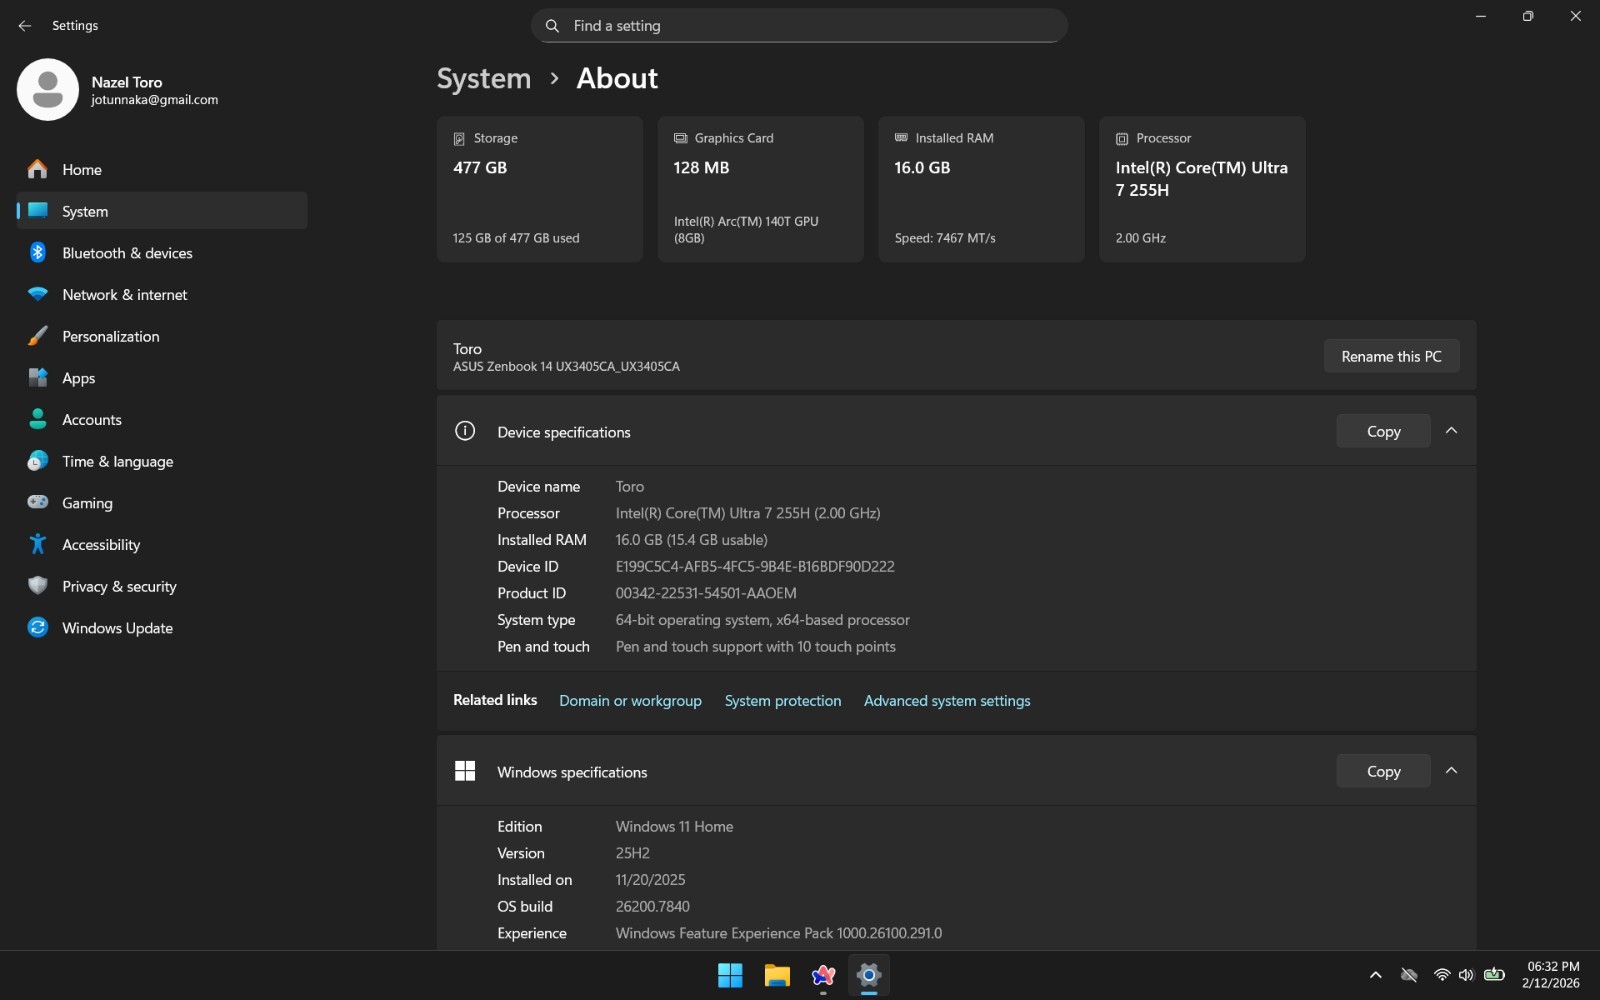The width and height of the screenshot is (1600, 1000).
Task: Focus the Find a setting box
Action: pos(799,26)
